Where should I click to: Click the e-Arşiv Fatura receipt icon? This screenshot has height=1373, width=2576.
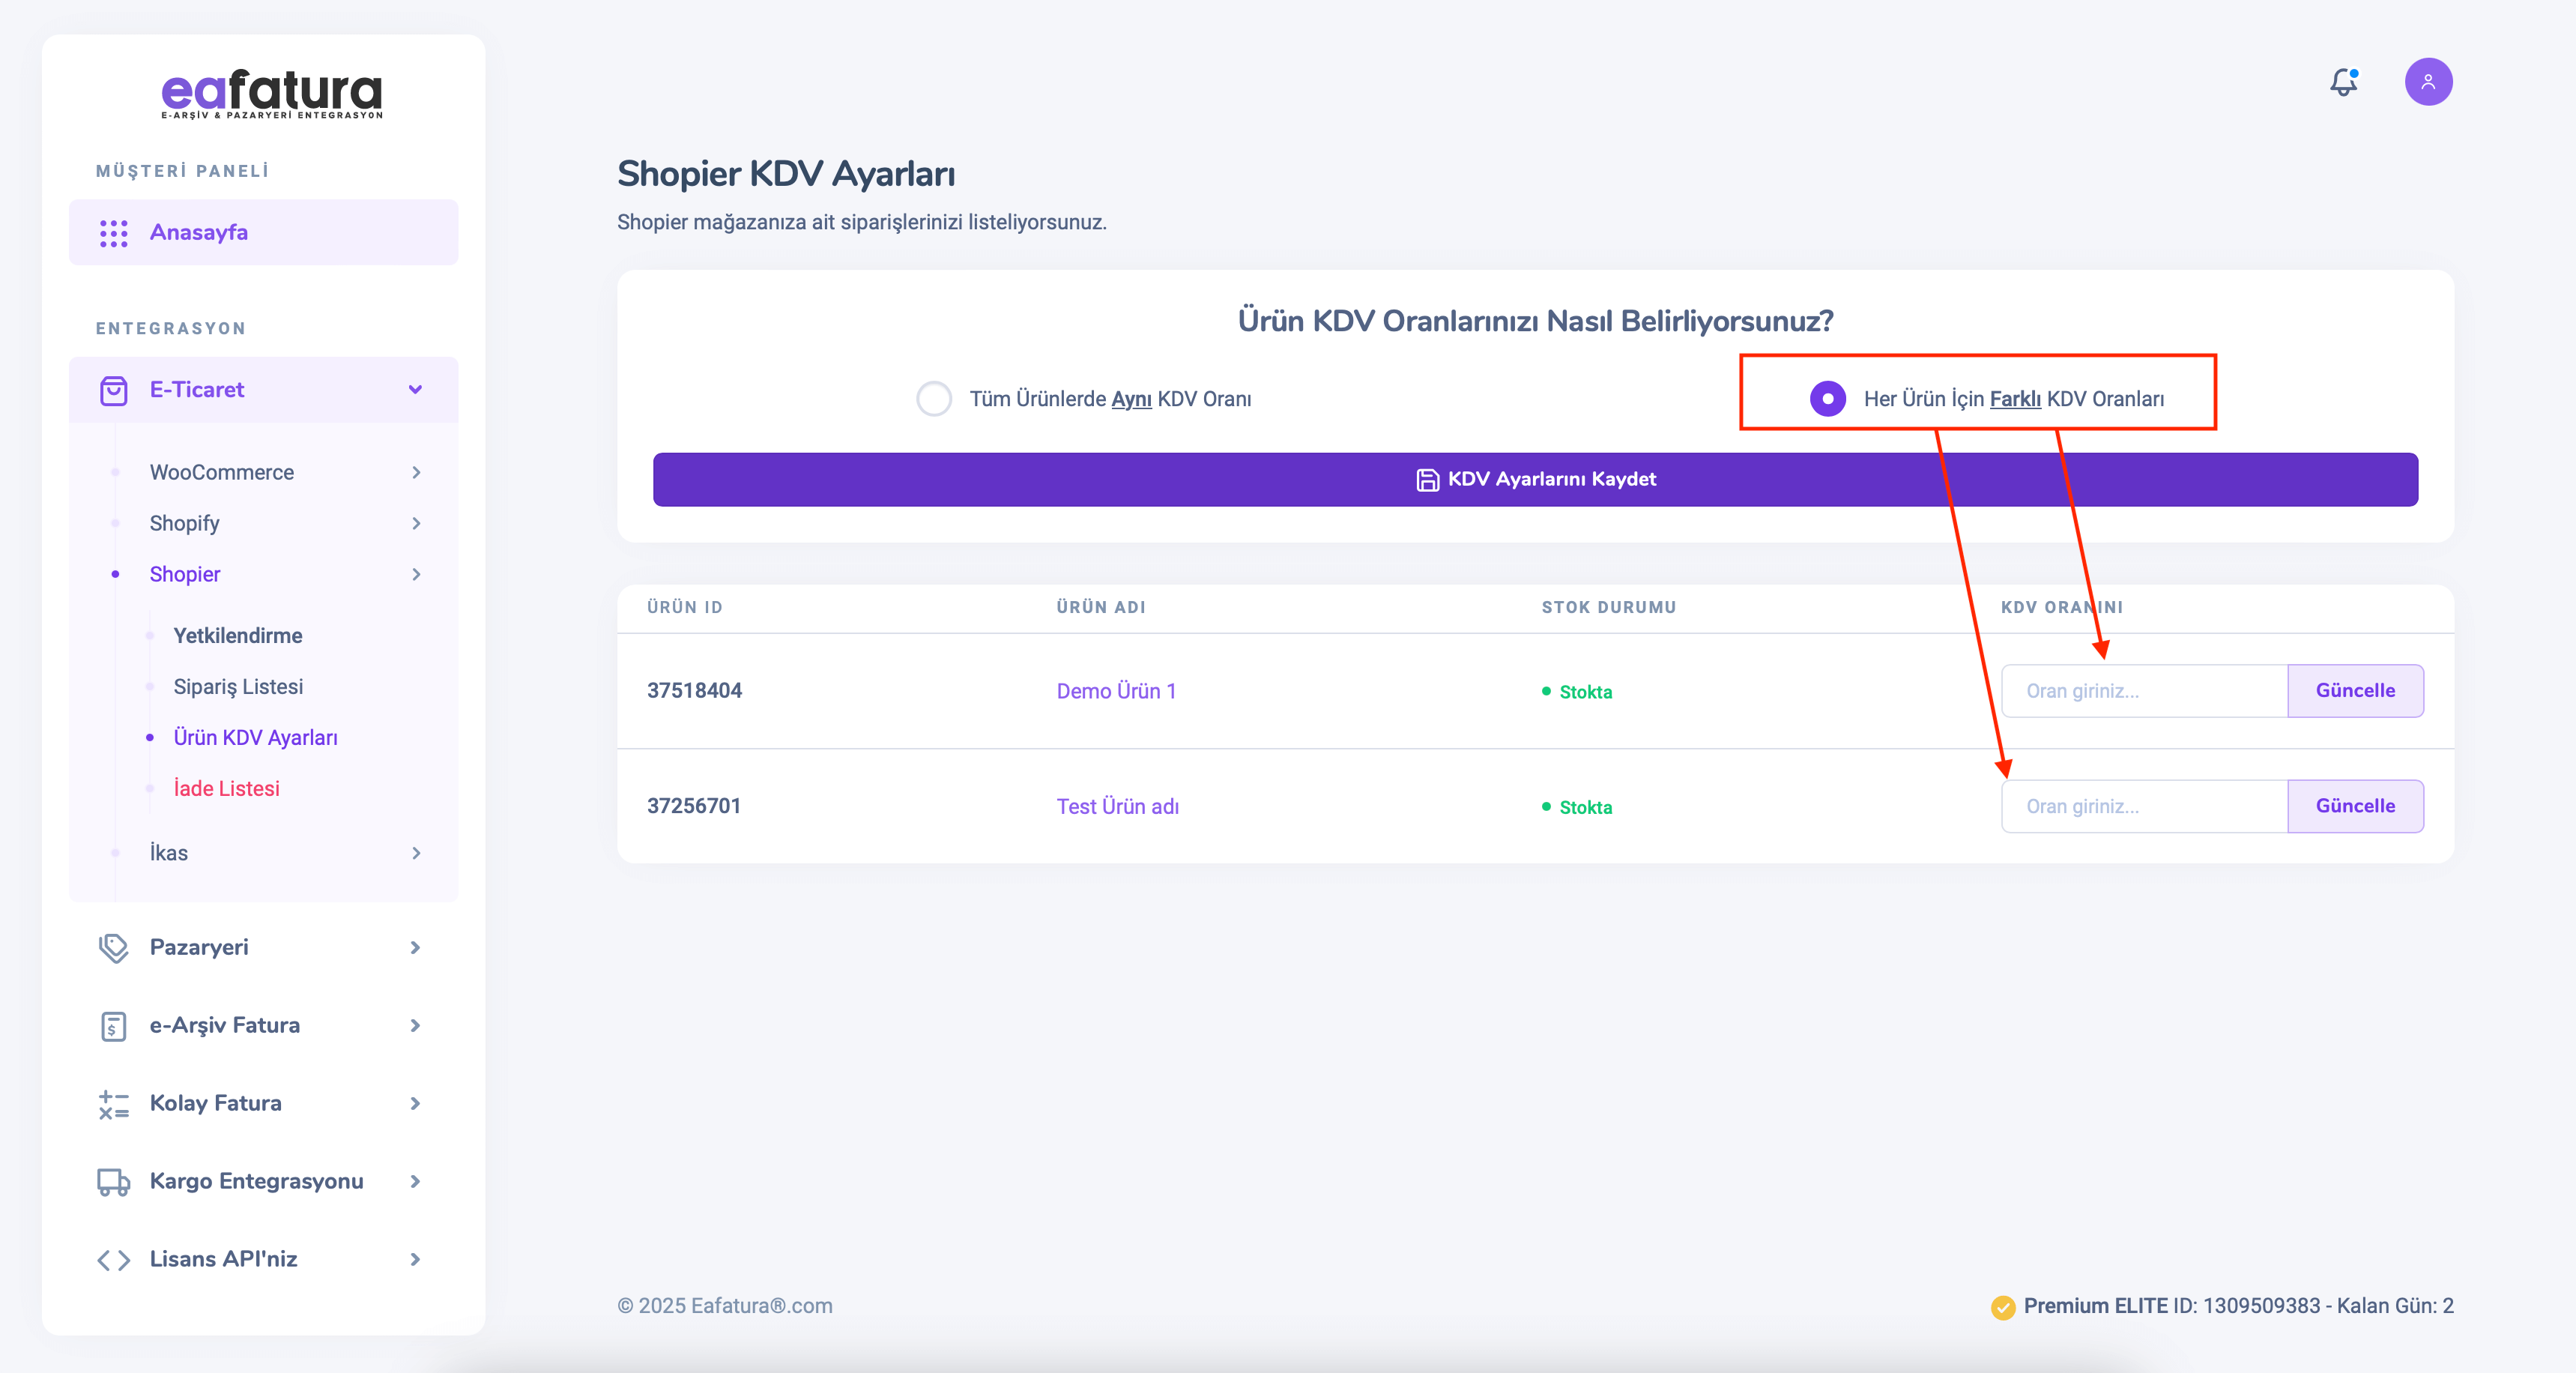pyautogui.click(x=114, y=1025)
